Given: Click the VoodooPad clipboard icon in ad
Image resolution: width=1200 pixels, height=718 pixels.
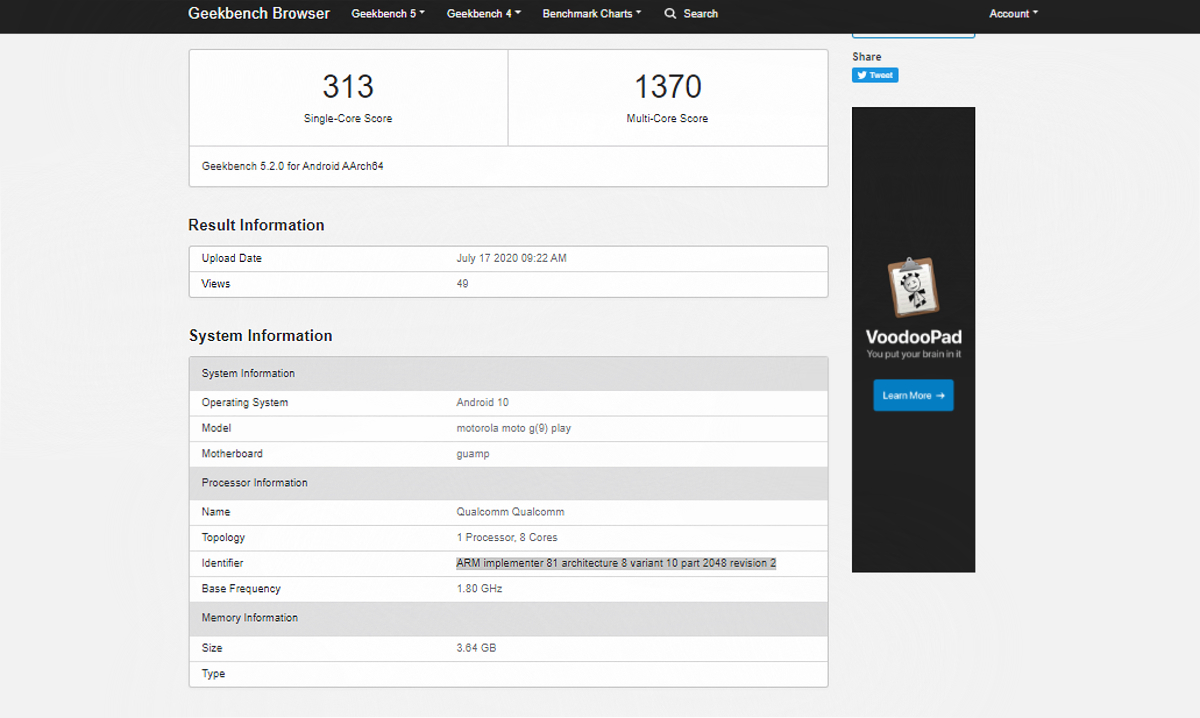Looking at the screenshot, I should (913, 287).
